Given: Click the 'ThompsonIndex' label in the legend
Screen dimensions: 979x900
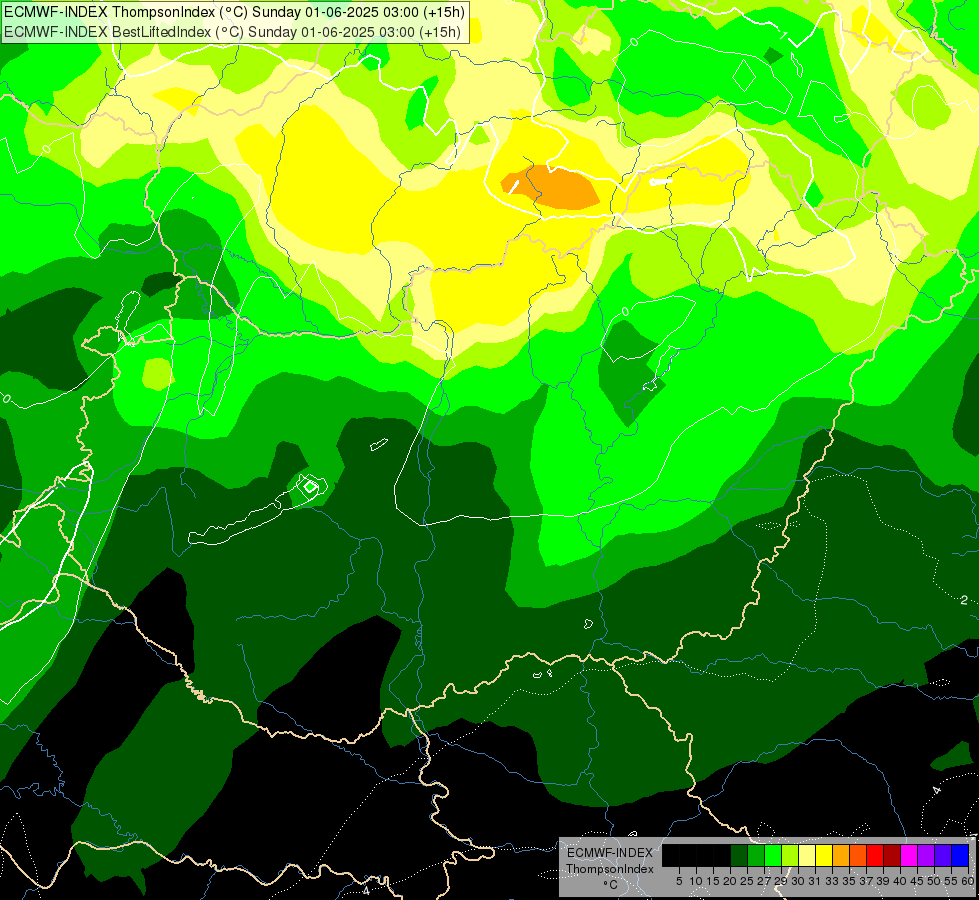Looking at the screenshot, I should tap(610, 869).
